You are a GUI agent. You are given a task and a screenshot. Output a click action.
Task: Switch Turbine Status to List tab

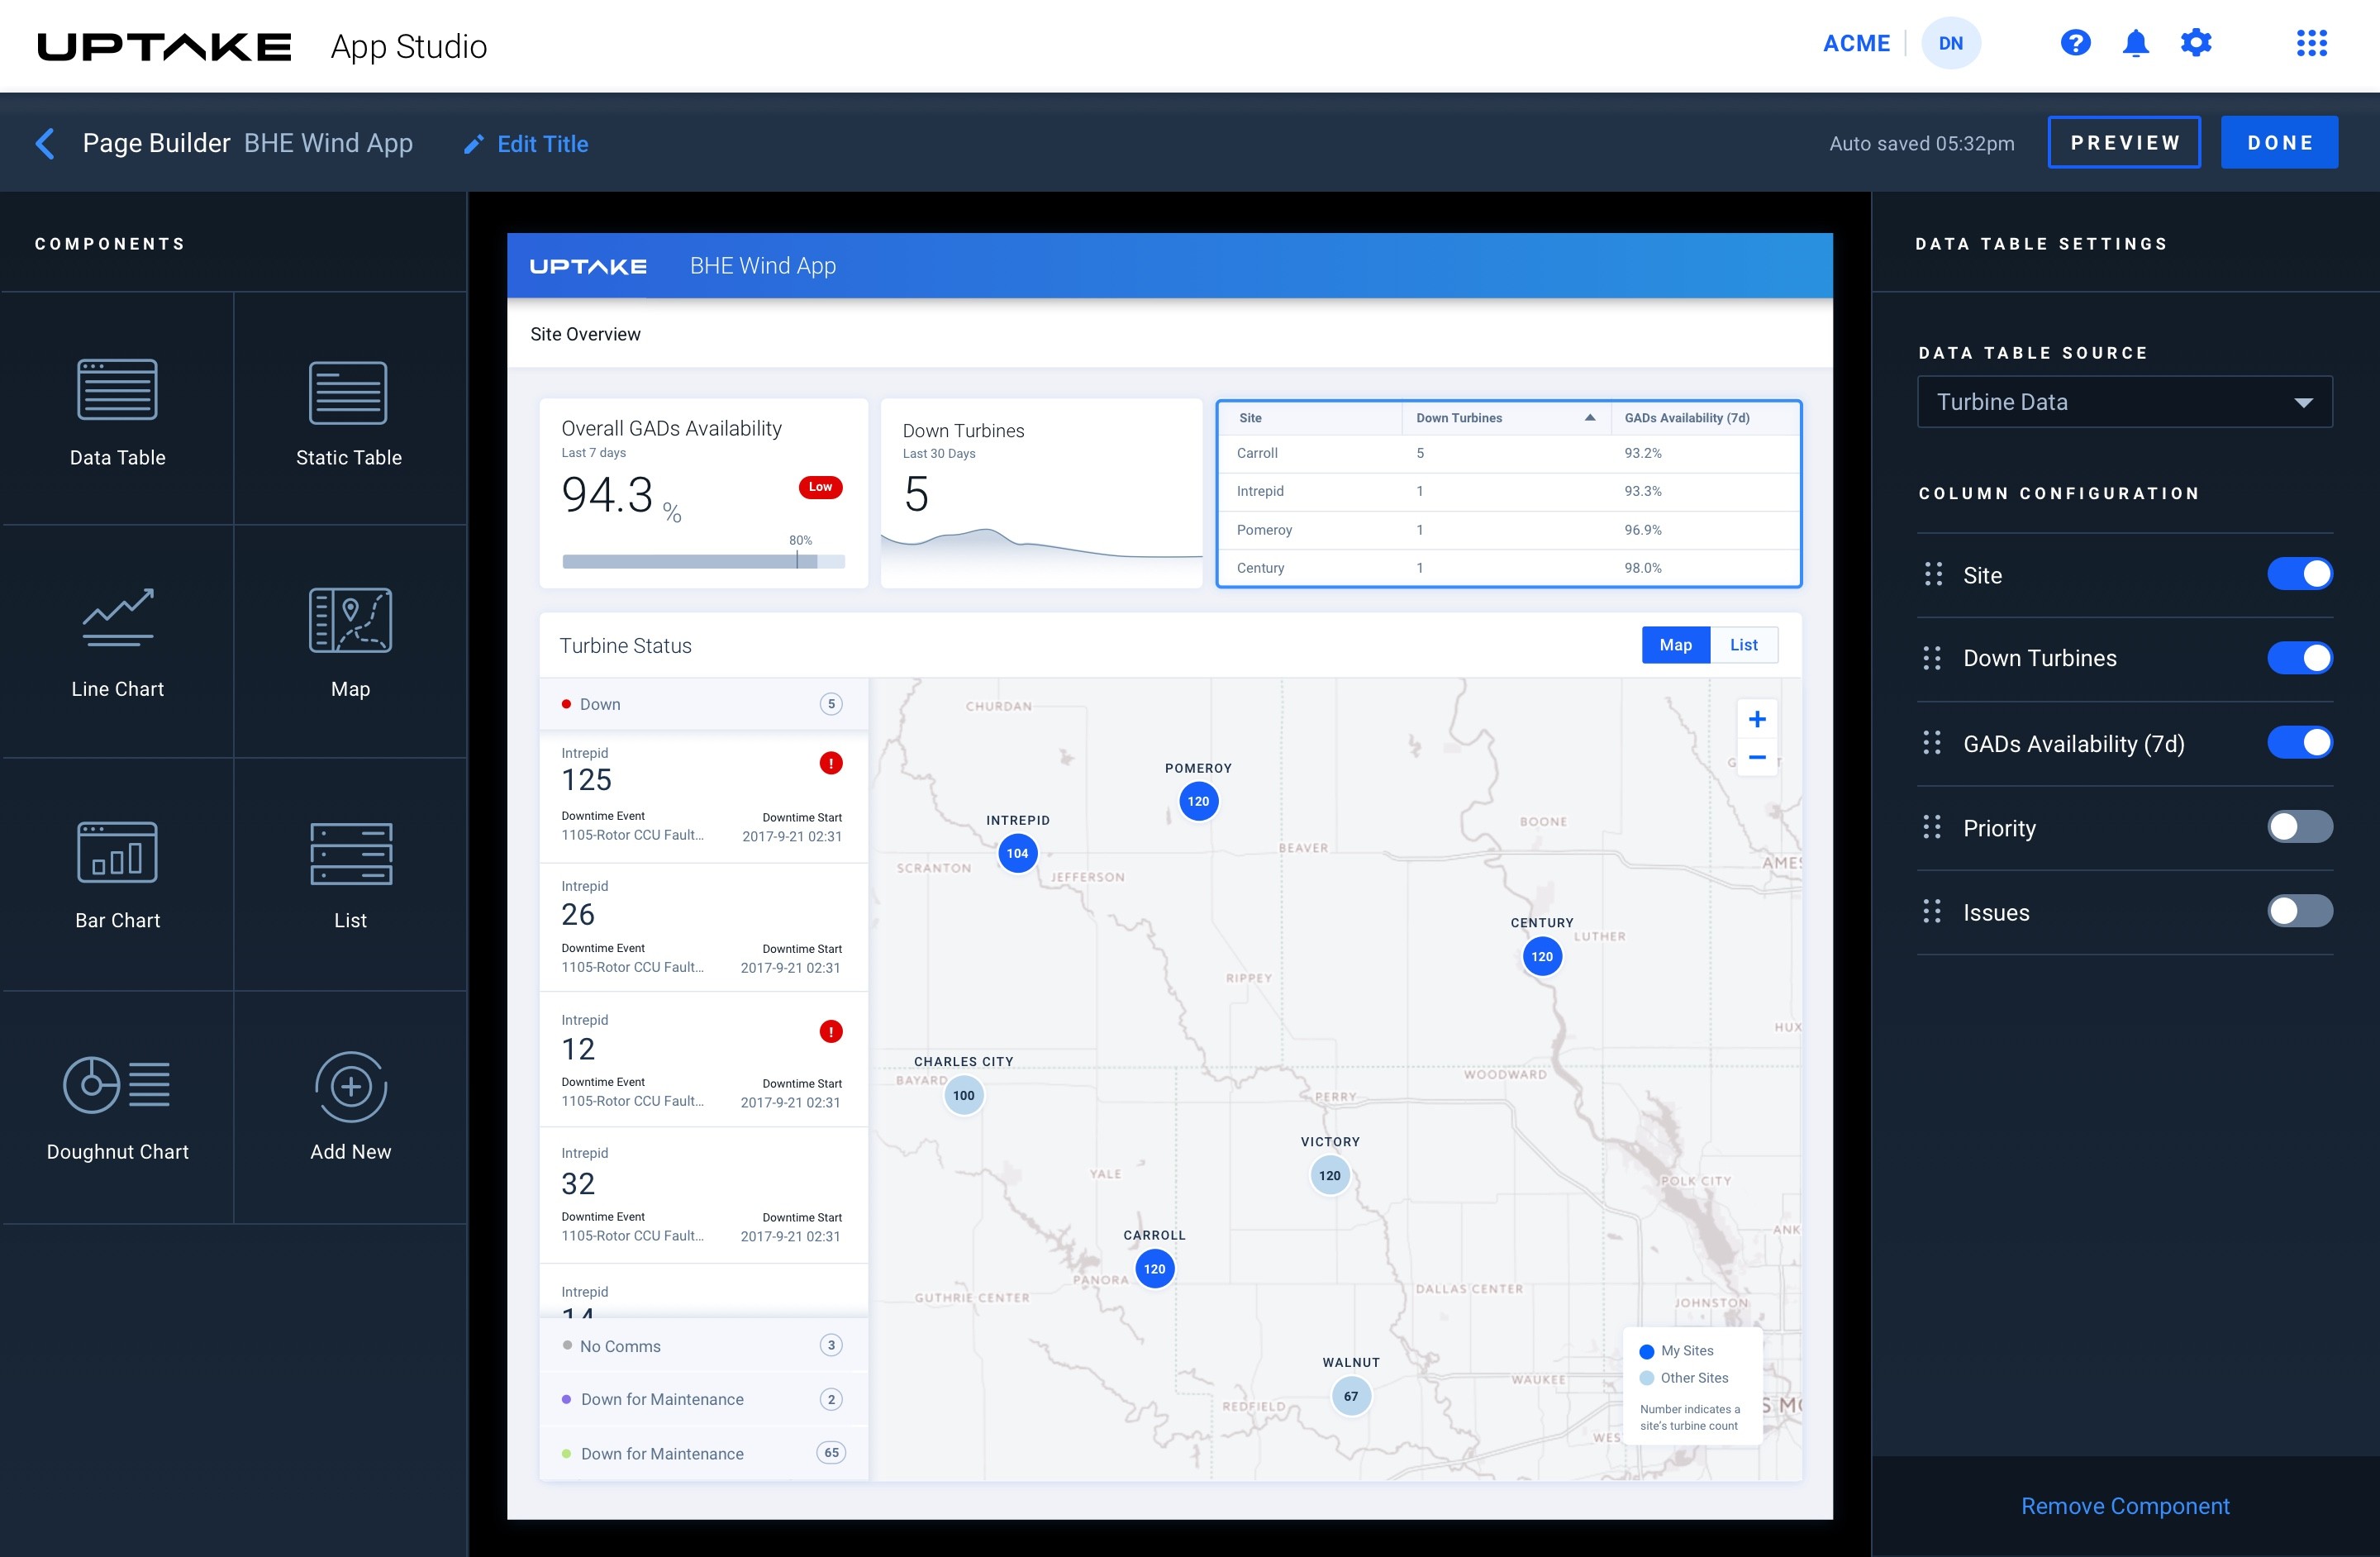point(1743,645)
